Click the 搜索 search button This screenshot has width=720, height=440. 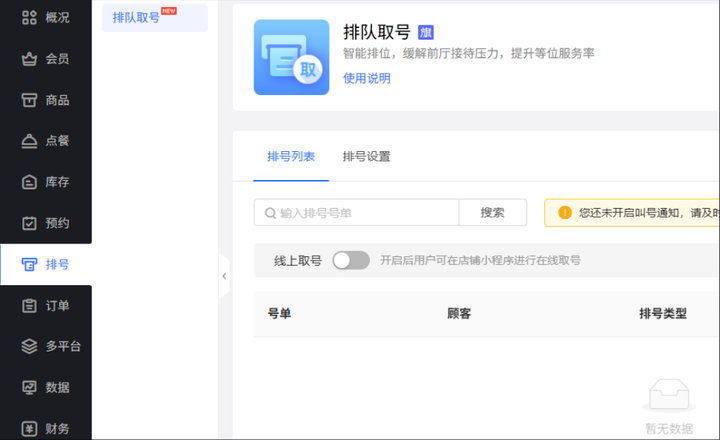pos(492,213)
